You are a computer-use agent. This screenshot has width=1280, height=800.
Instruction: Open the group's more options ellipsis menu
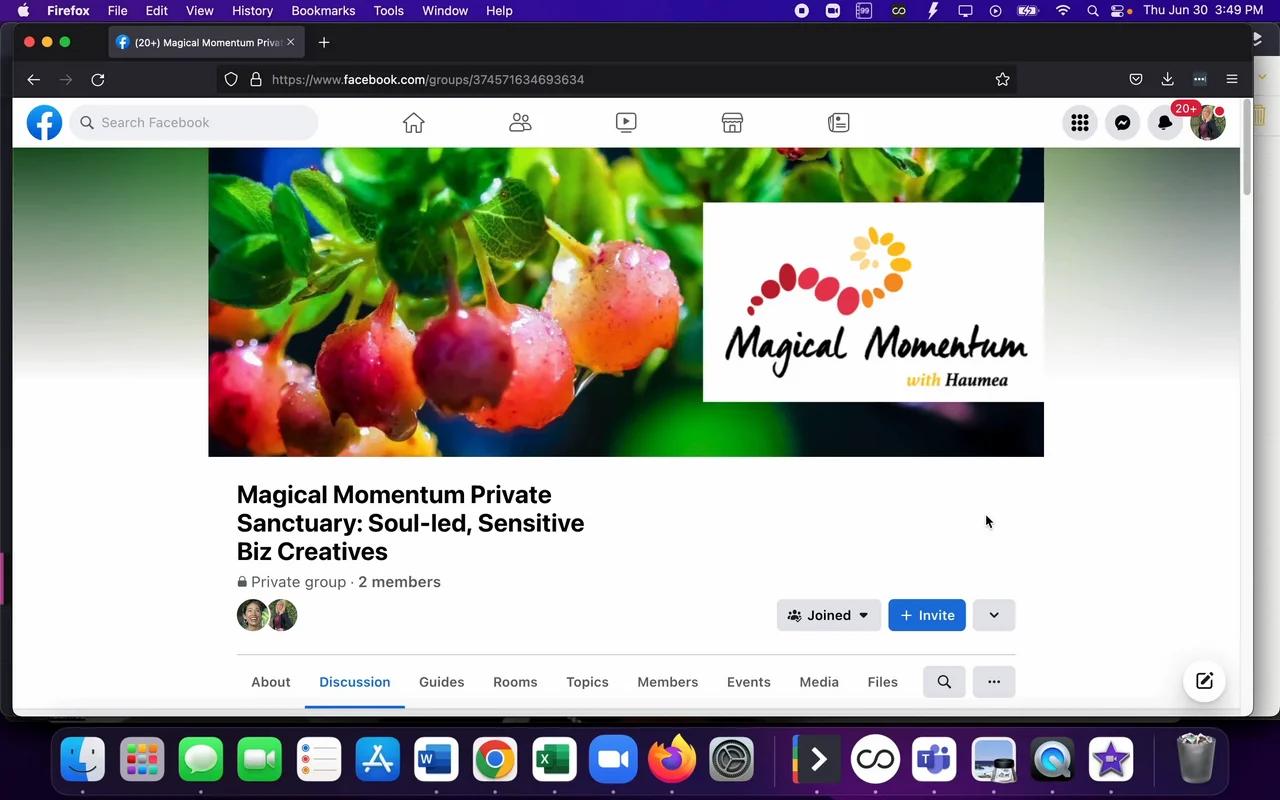[993, 681]
